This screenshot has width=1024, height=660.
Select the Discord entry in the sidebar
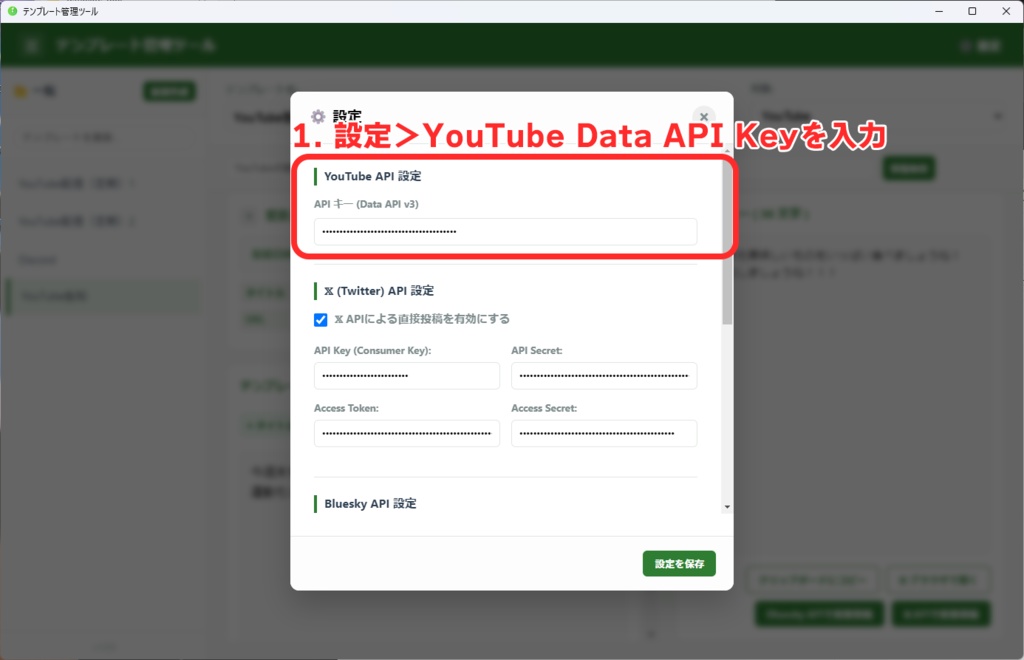(x=103, y=258)
